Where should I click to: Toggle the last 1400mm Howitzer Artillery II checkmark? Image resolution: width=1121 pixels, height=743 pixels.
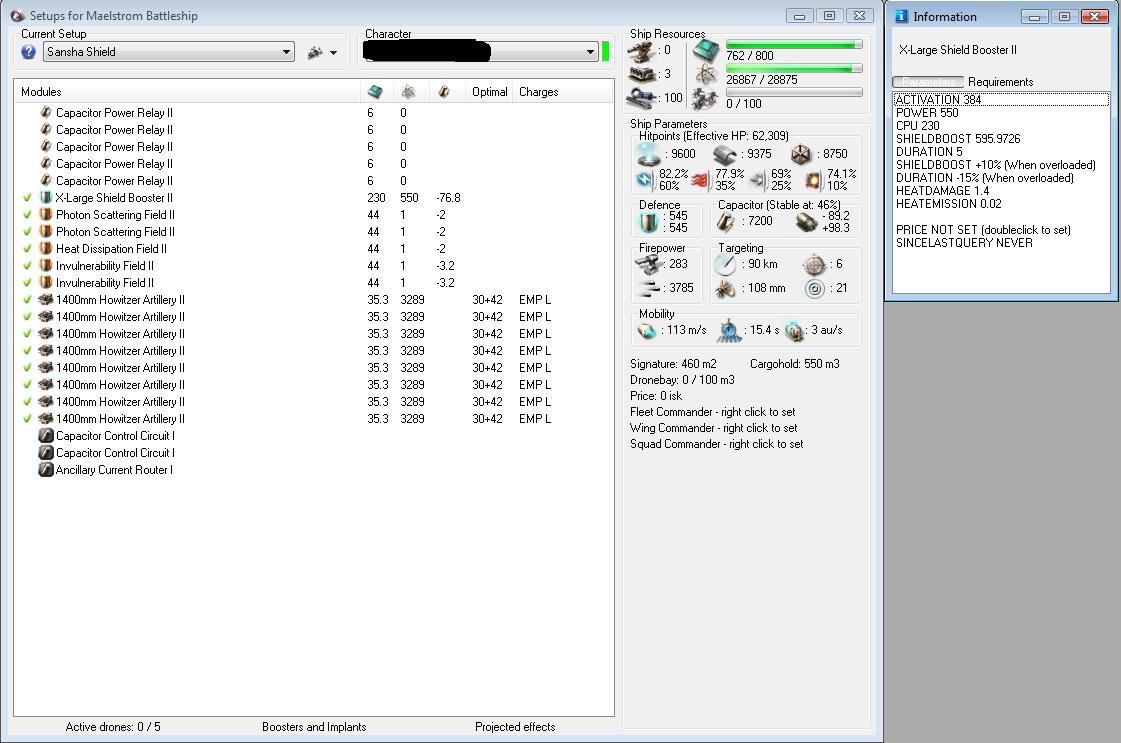click(x=27, y=419)
